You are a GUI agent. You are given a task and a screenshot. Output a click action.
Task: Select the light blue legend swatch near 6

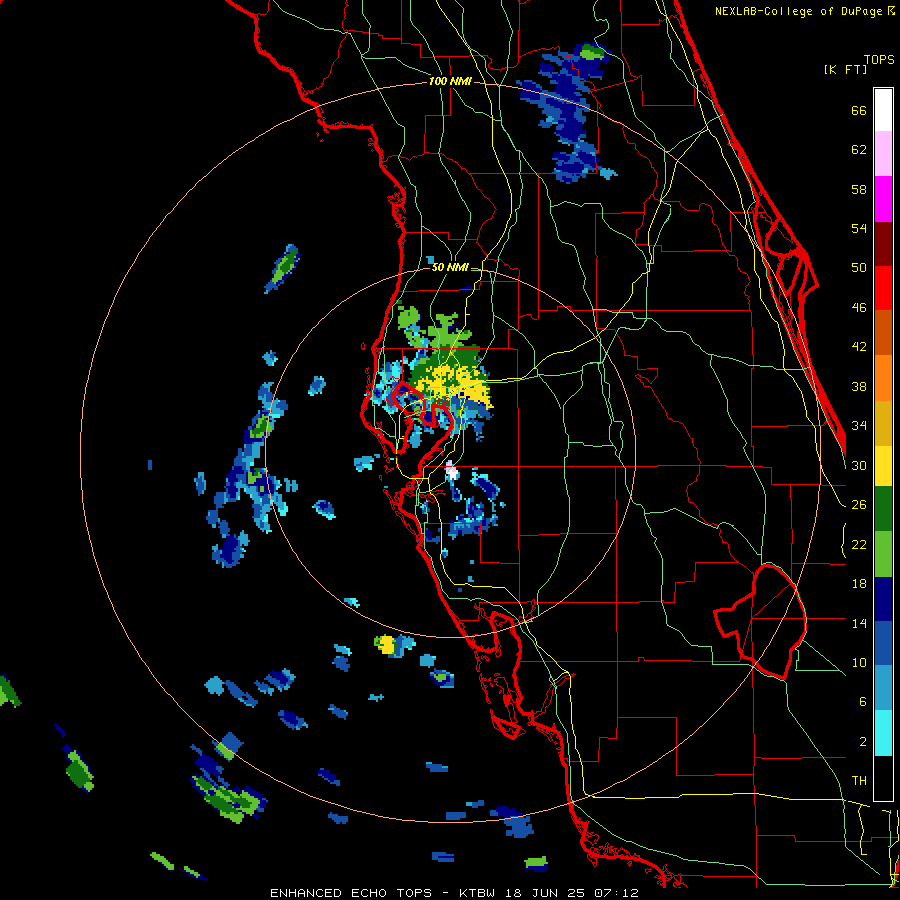coord(883,688)
